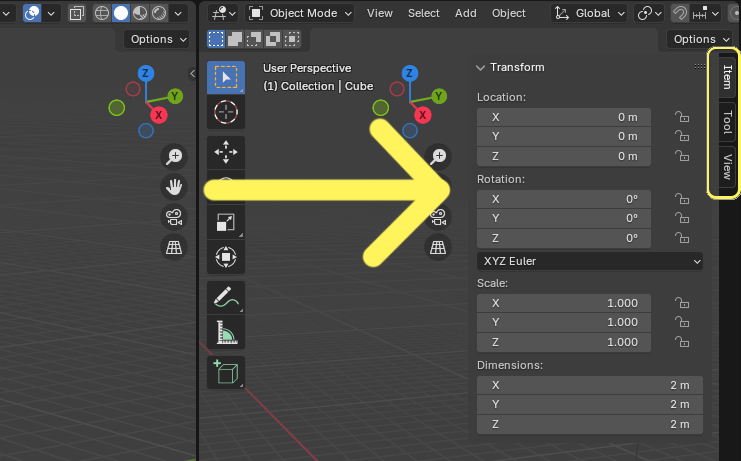Open the XYZ Euler rotation mode dropdown
This screenshot has width=741, height=461.
pos(590,261)
